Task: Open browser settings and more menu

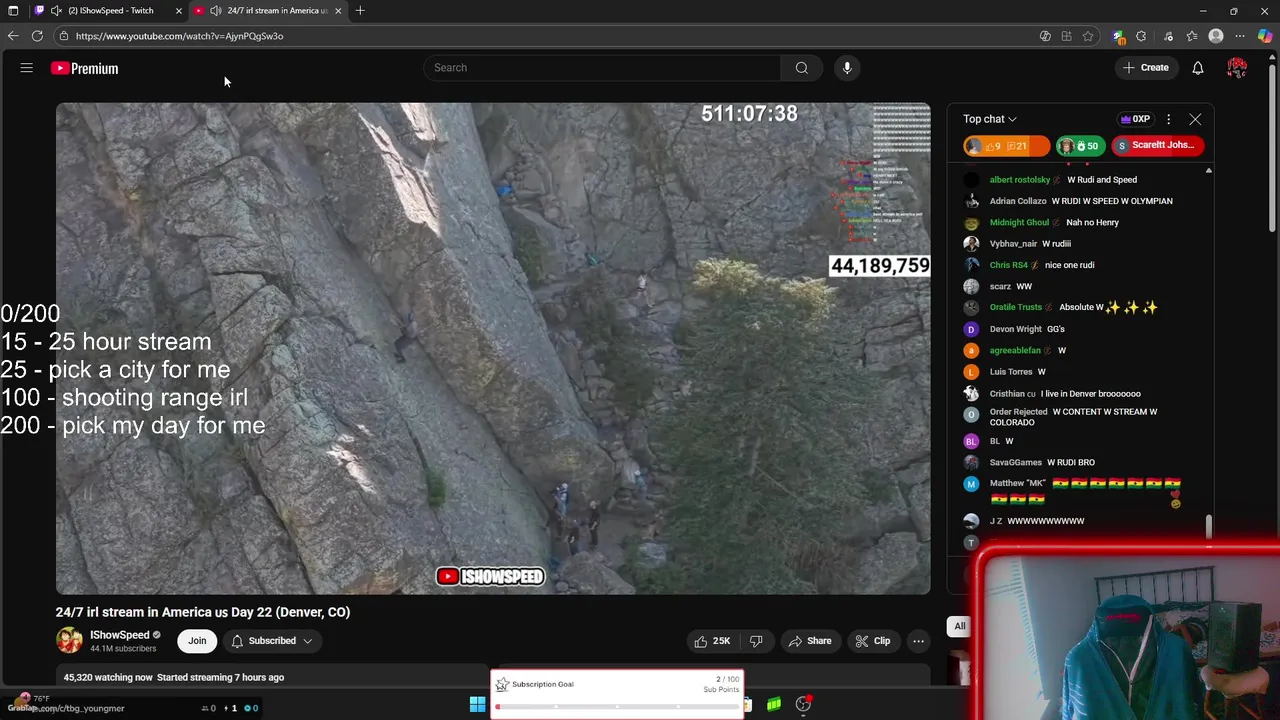Action: pyautogui.click(x=1240, y=36)
